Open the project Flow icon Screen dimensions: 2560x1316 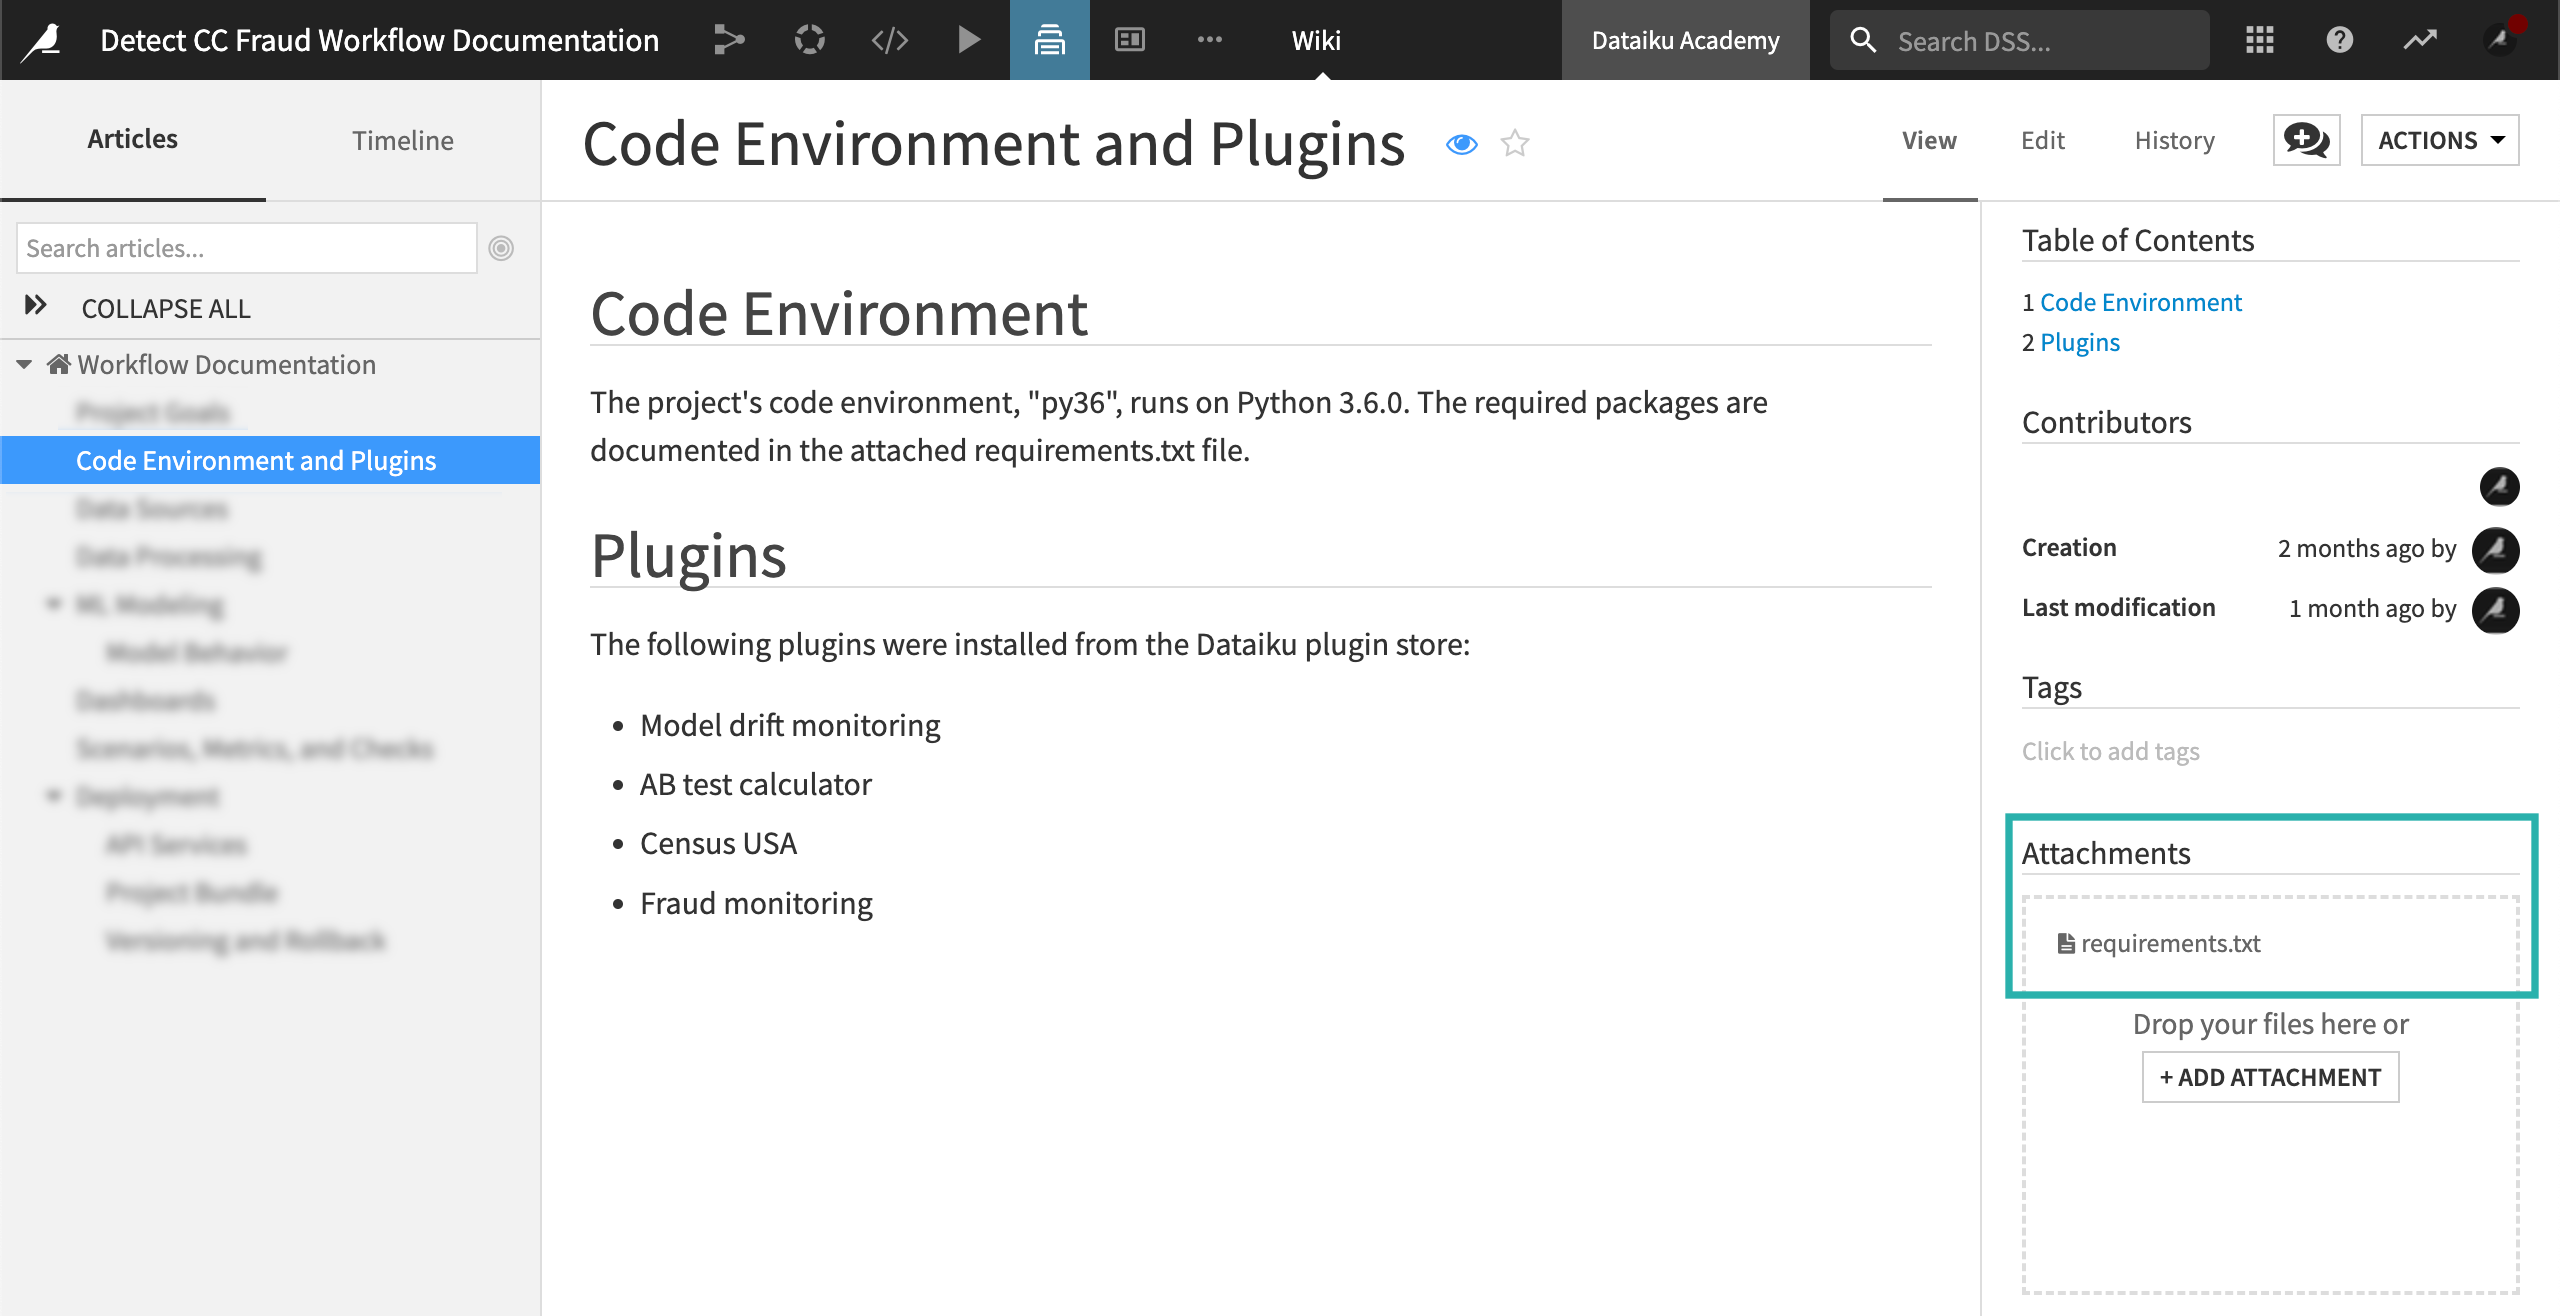pyautogui.click(x=729, y=39)
